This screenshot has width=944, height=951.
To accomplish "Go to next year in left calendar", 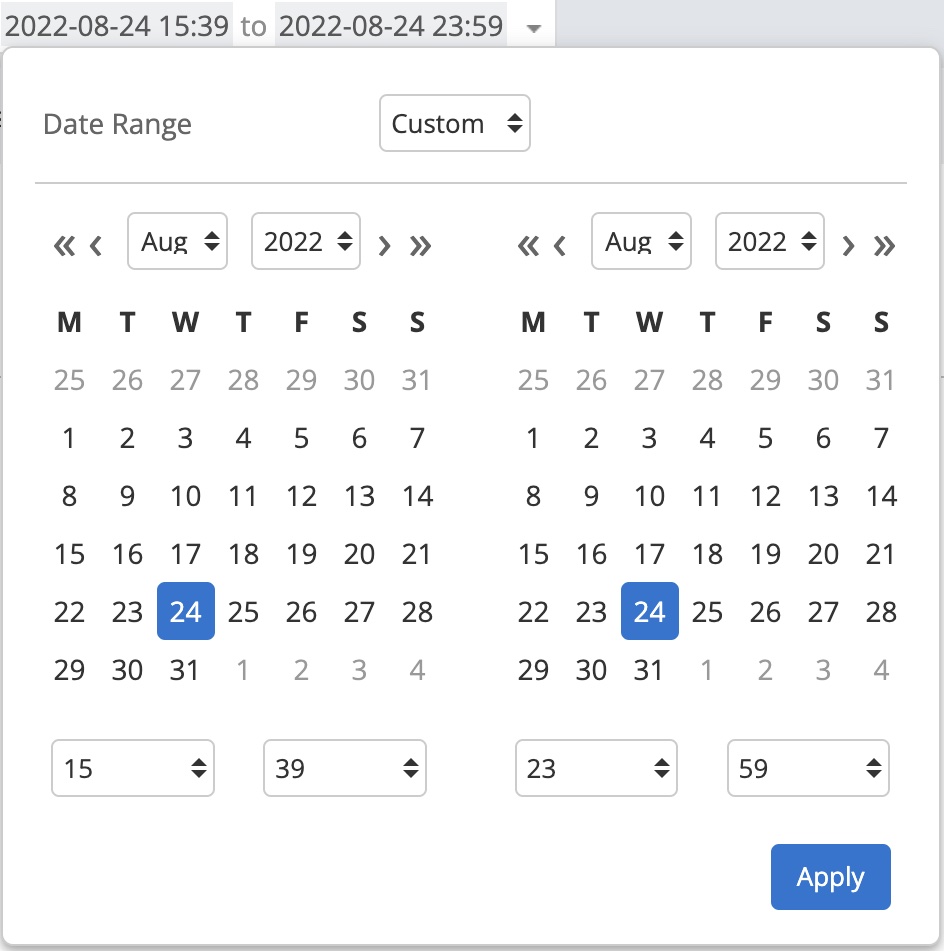I will click(420, 245).
